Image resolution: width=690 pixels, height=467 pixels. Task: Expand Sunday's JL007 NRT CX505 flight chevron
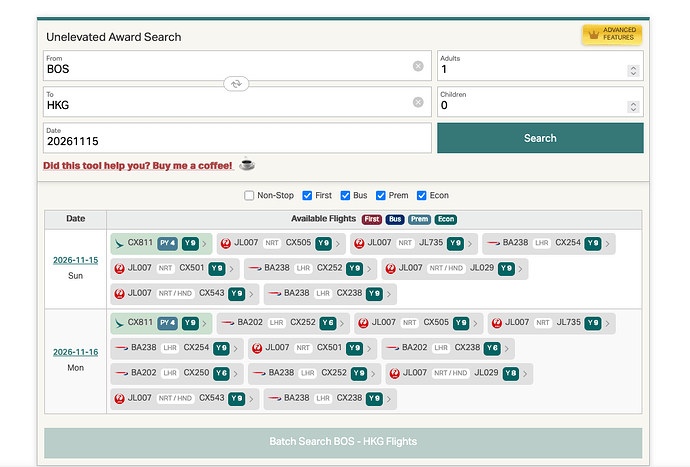point(339,243)
